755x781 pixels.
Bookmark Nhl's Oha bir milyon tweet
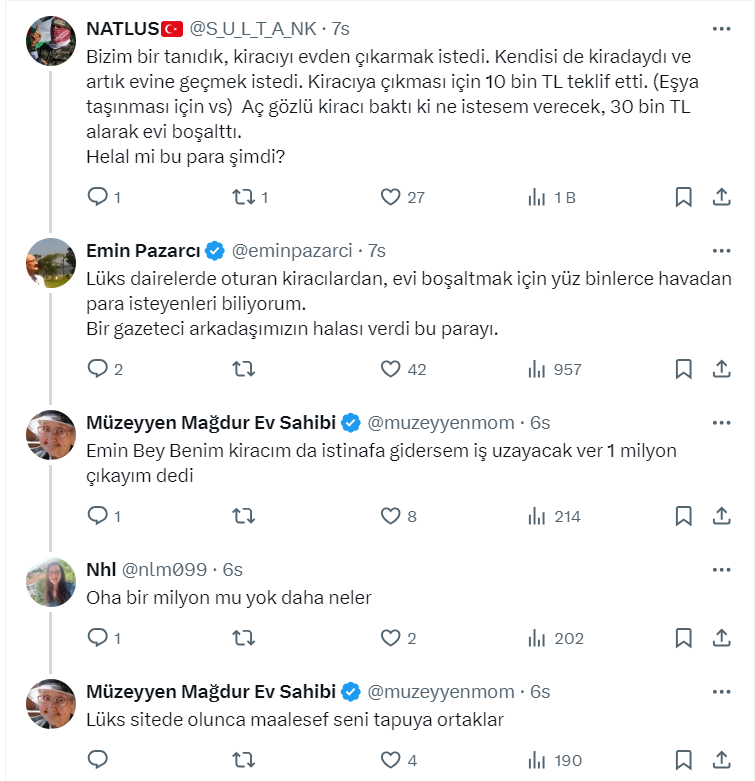(x=684, y=638)
